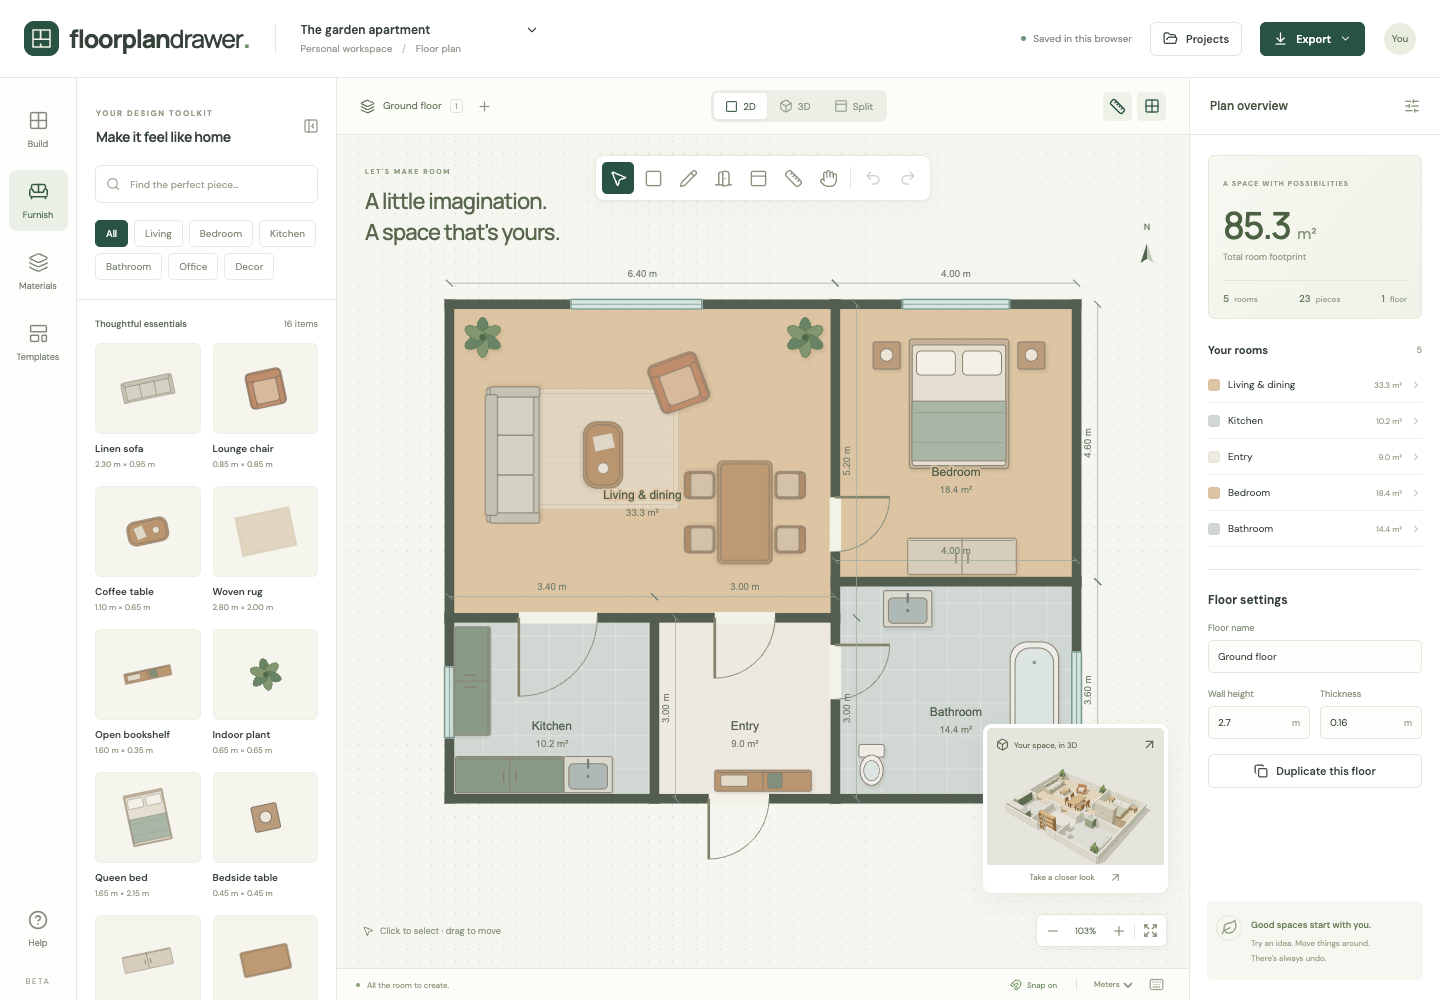Click the Find the perfect piece search field
Viewport: 1440px width, 1000px height.
tap(207, 184)
